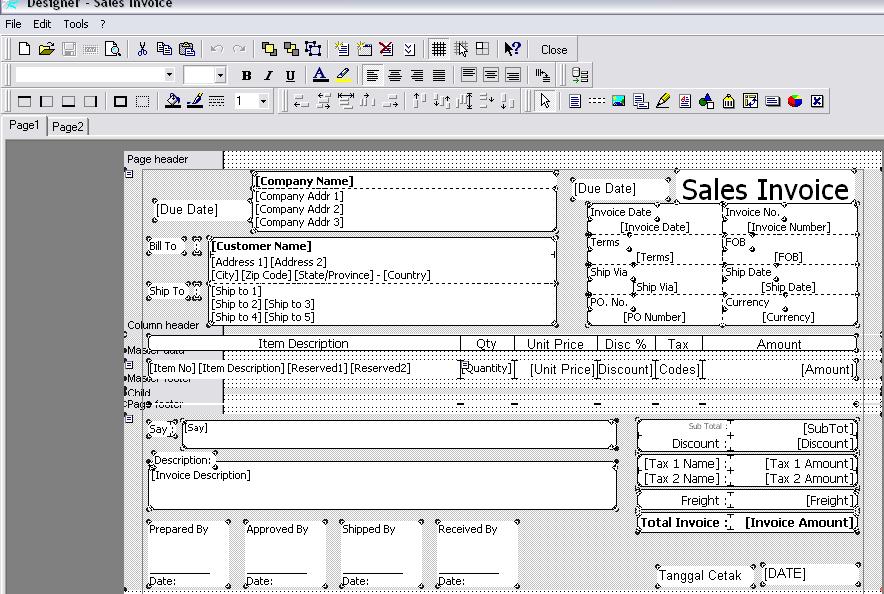Open a report file via folder icon
Screen dimensions: 884x594
click(47, 49)
